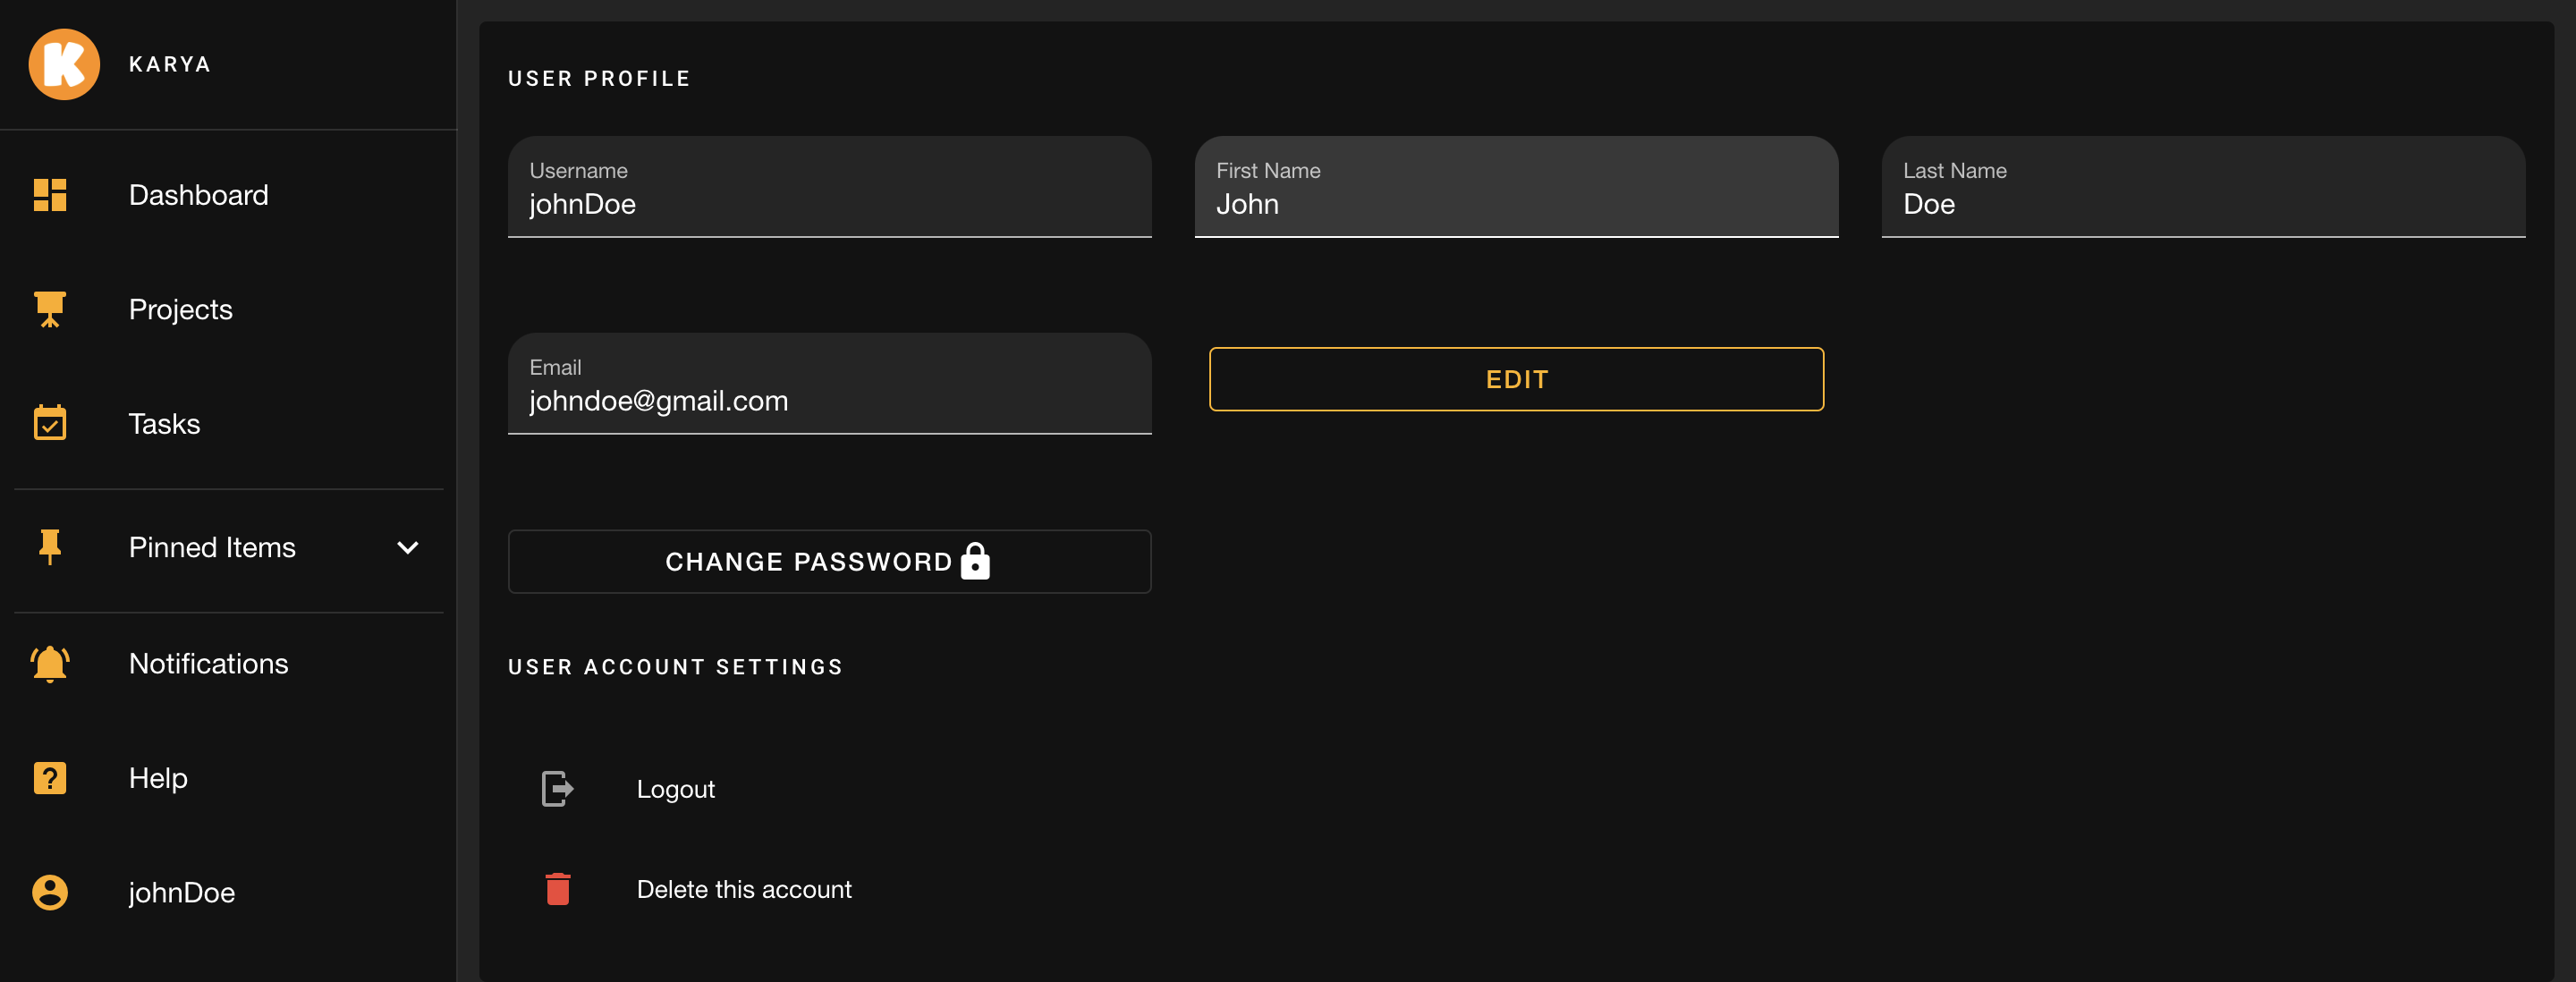Select the johnDoe profile icon

click(x=51, y=893)
